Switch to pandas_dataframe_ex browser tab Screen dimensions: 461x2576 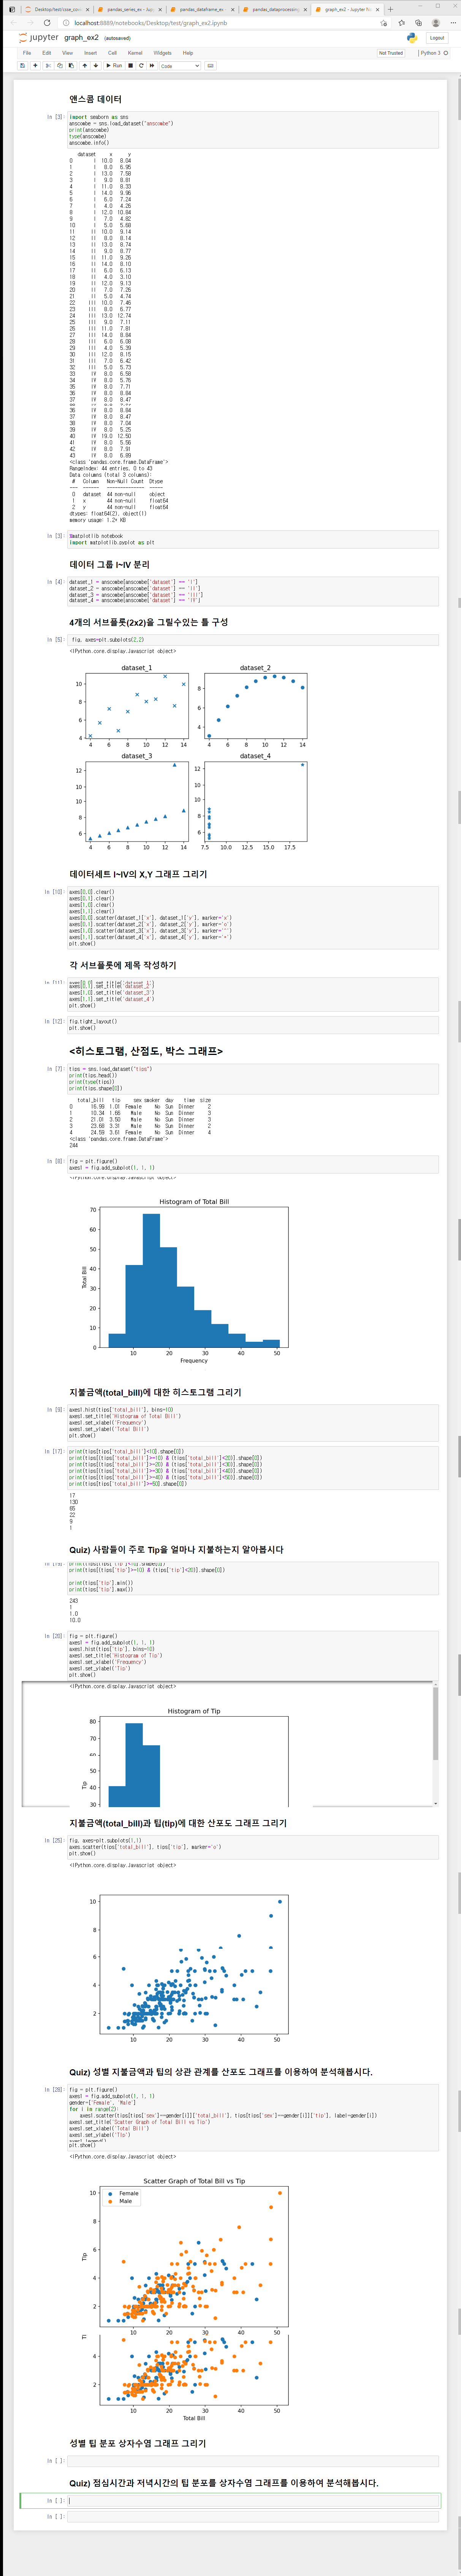[x=202, y=9]
